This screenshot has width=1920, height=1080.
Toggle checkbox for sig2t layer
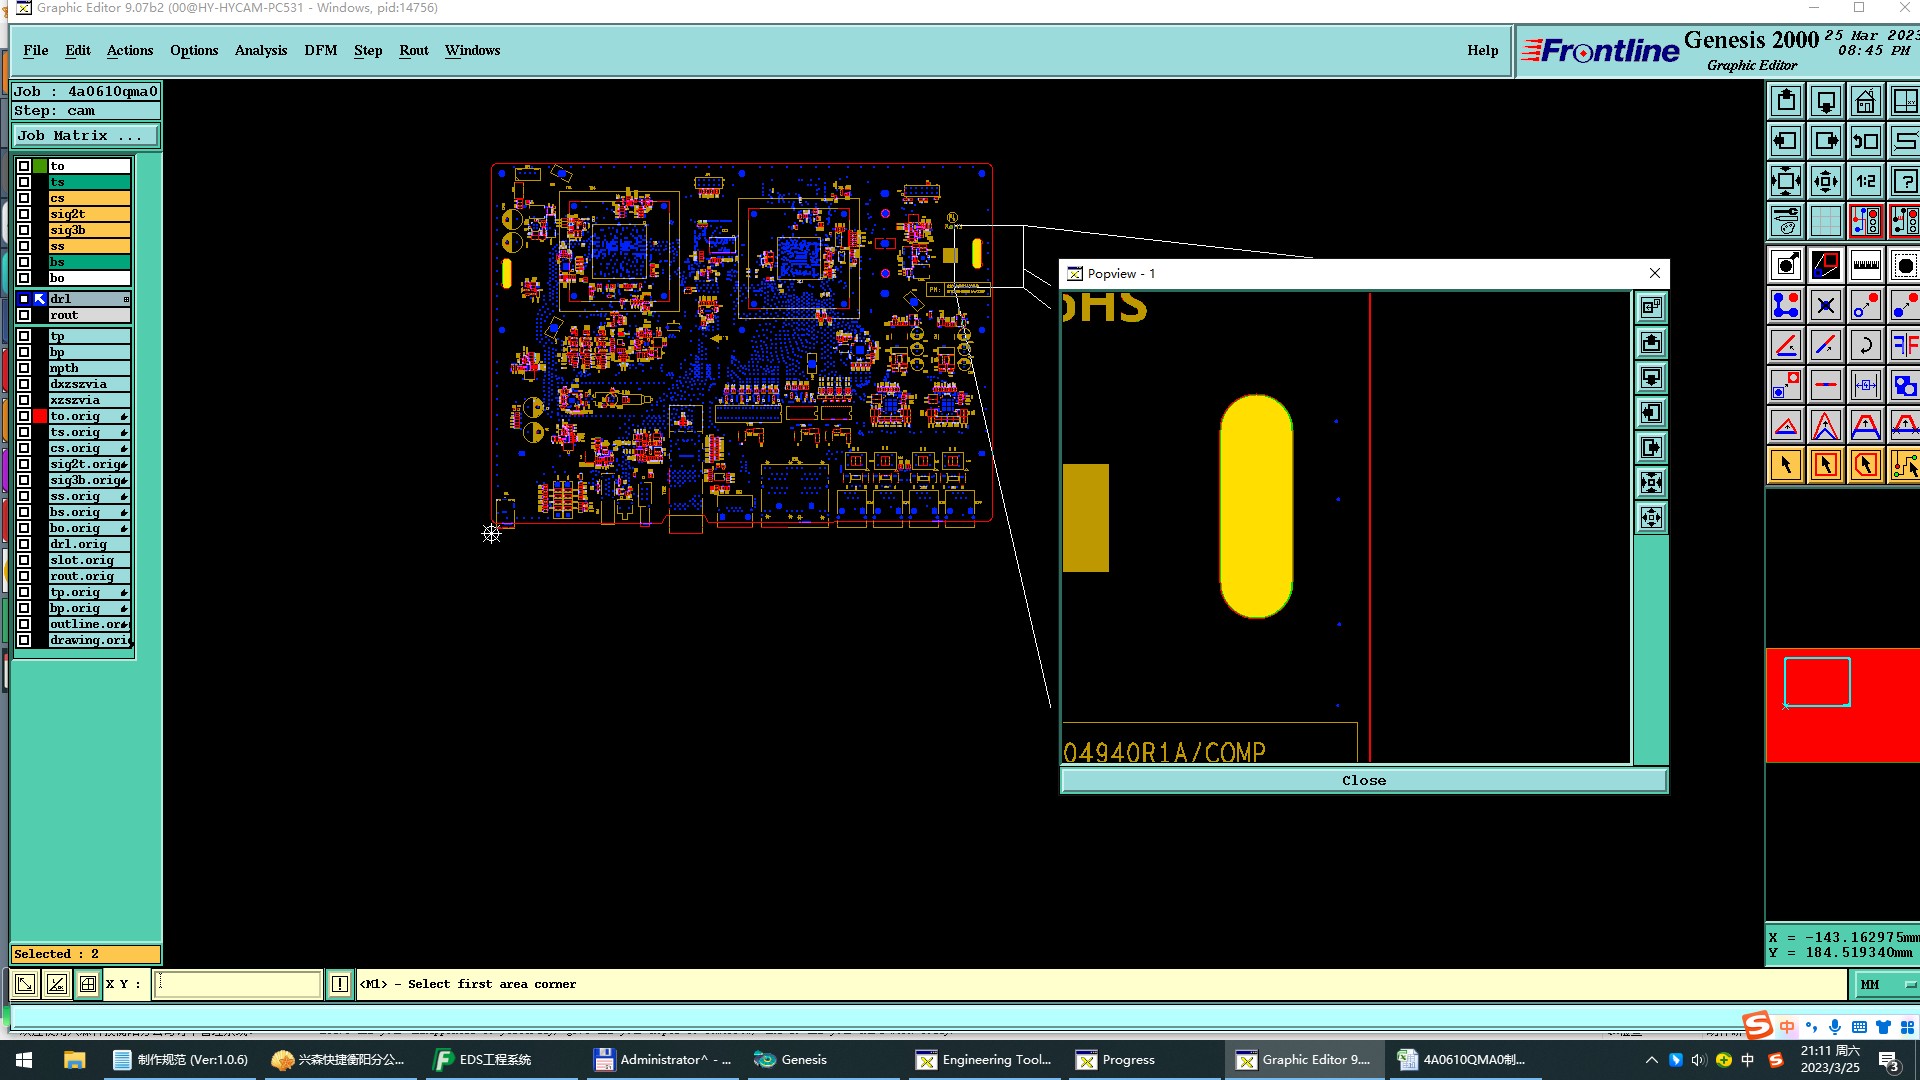pos(24,214)
